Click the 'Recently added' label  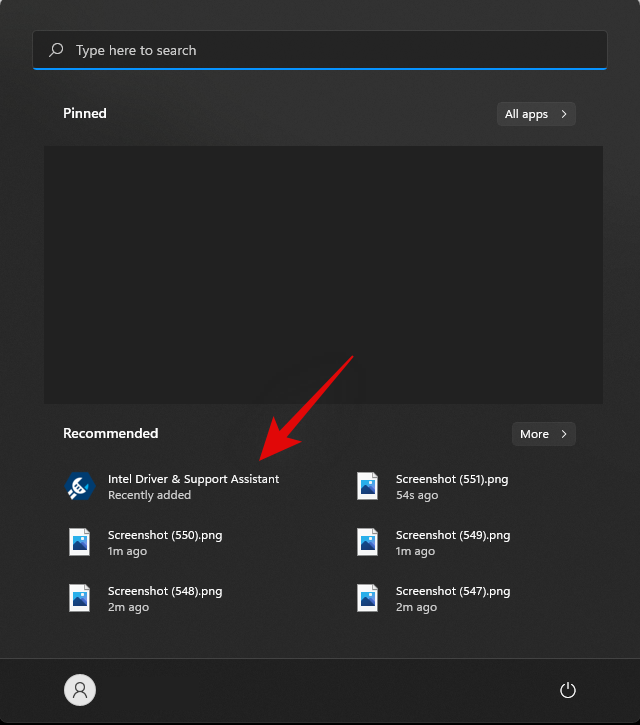pos(149,495)
